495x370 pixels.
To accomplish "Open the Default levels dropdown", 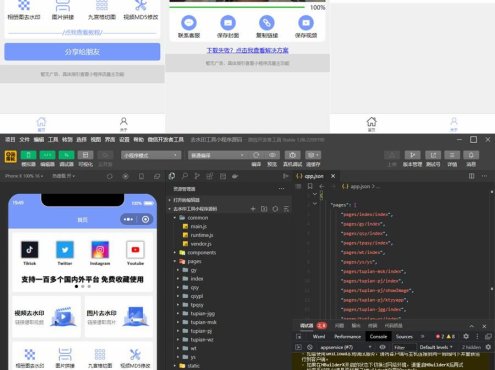I will point(436,347).
